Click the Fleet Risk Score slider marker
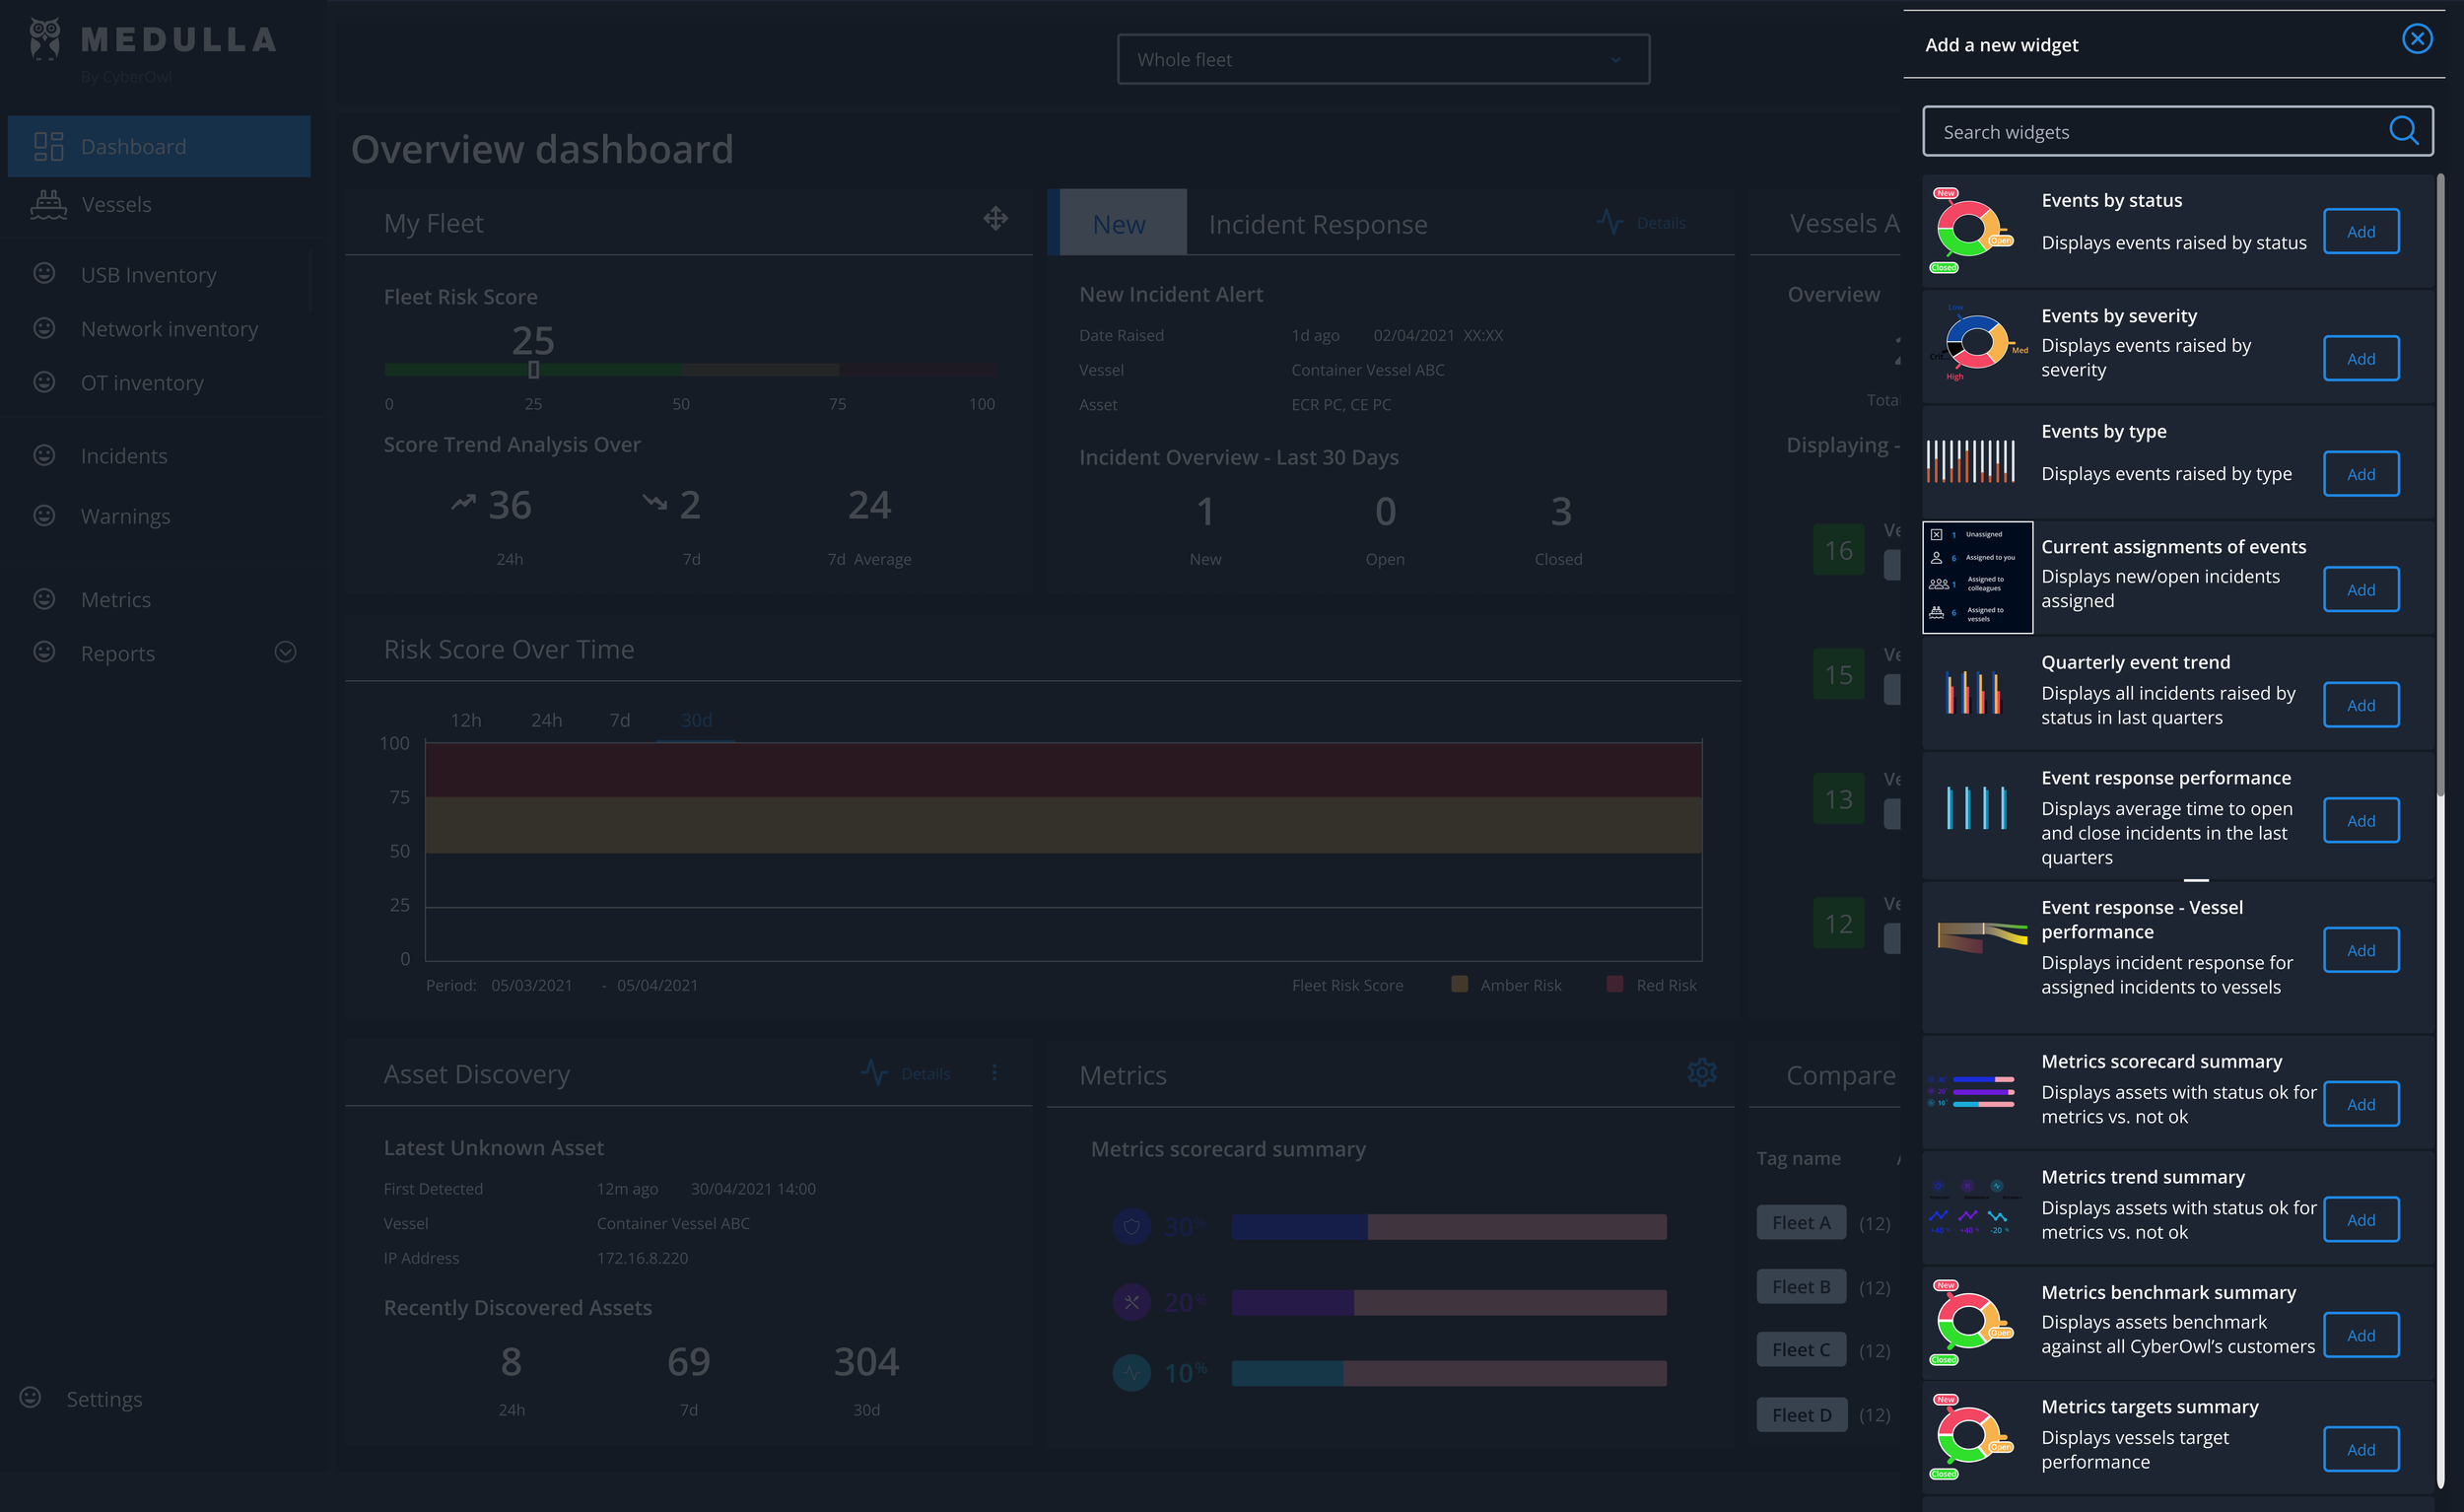Image resolution: width=2464 pixels, height=1512 pixels. tap(534, 371)
